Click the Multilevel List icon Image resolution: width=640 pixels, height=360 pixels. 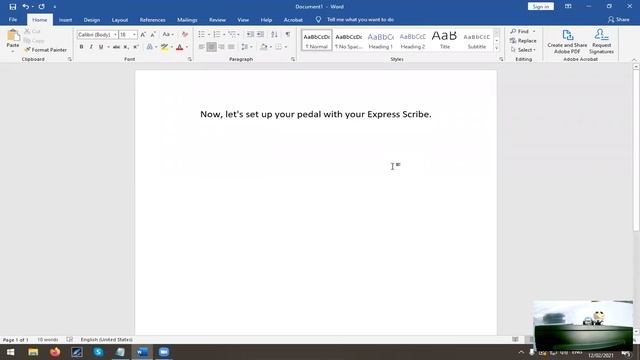(x=232, y=35)
